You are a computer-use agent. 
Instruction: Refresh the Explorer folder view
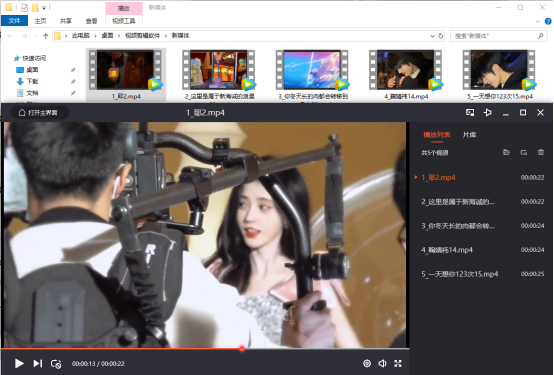tap(441, 36)
